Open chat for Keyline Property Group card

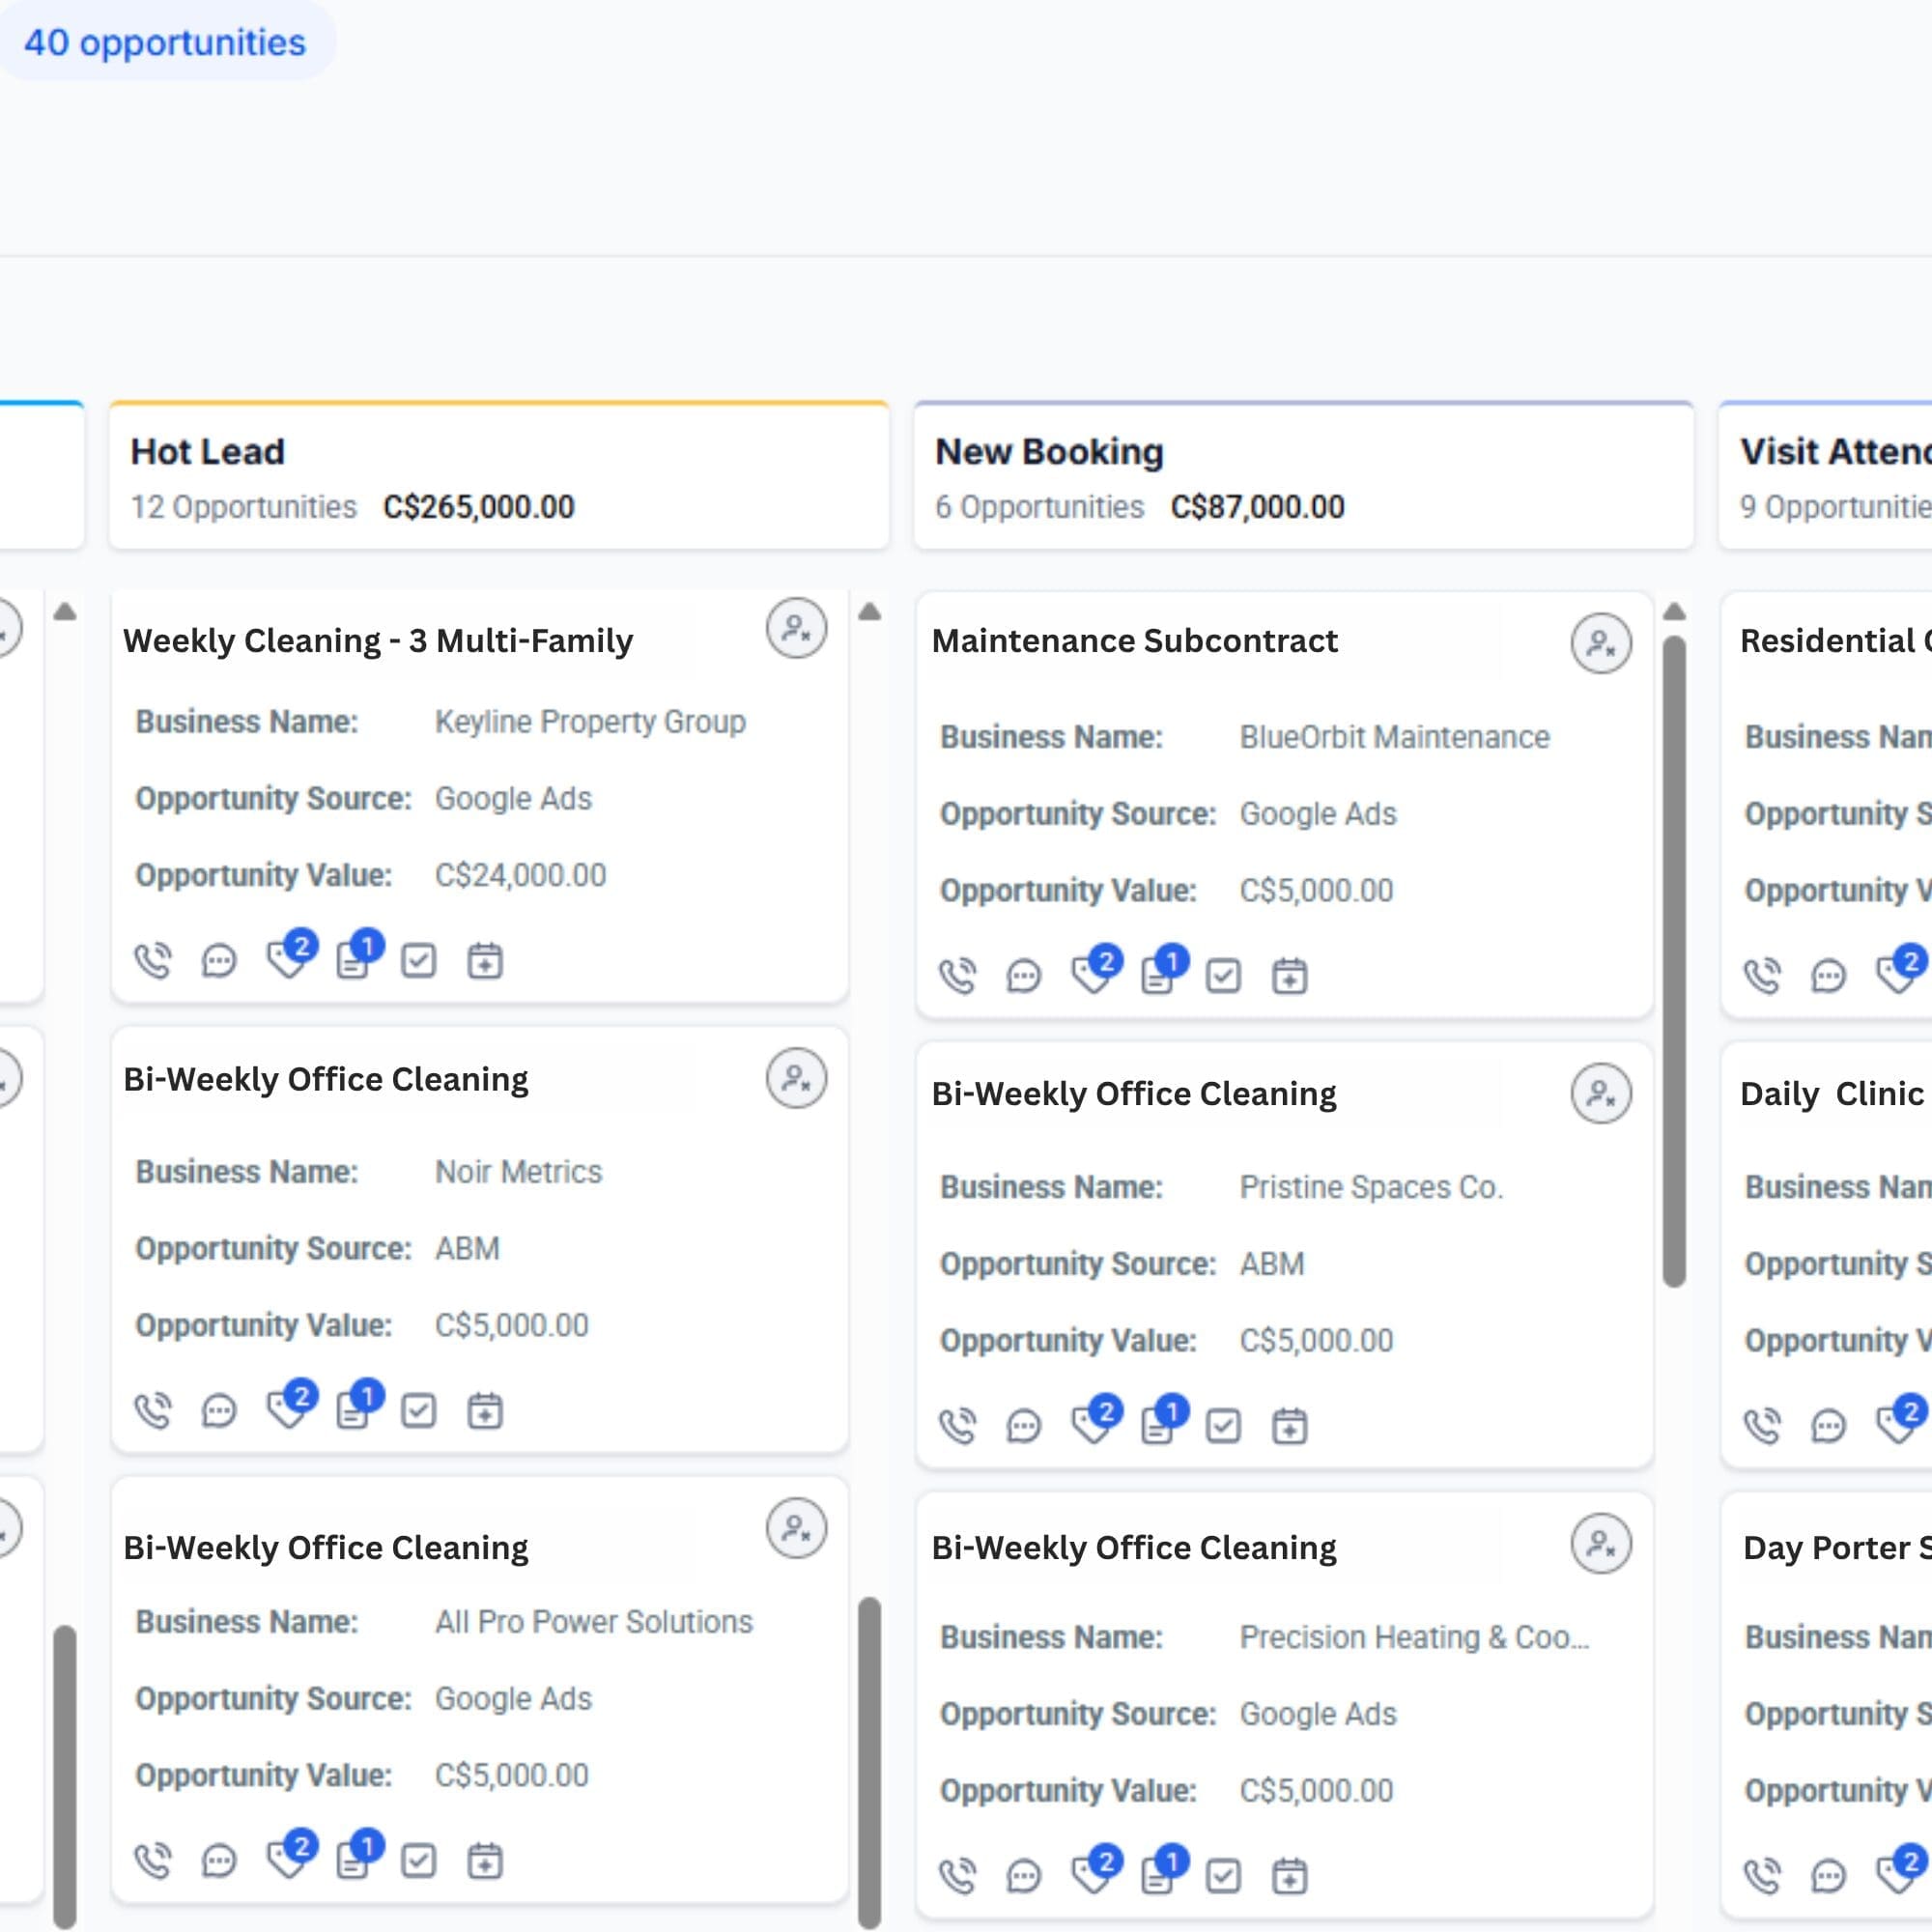click(x=219, y=961)
